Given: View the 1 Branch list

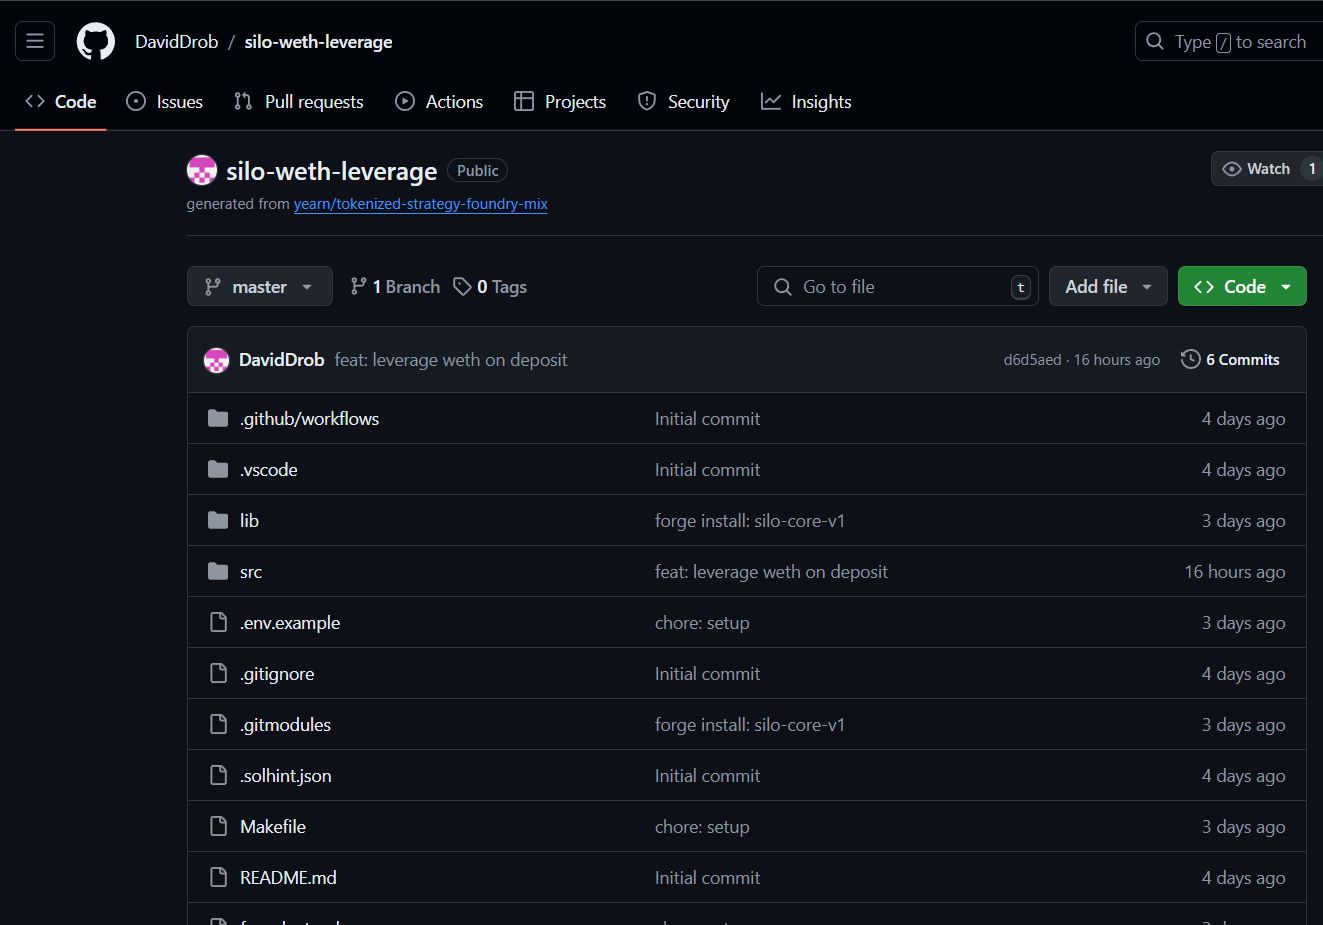Looking at the screenshot, I should coord(395,286).
